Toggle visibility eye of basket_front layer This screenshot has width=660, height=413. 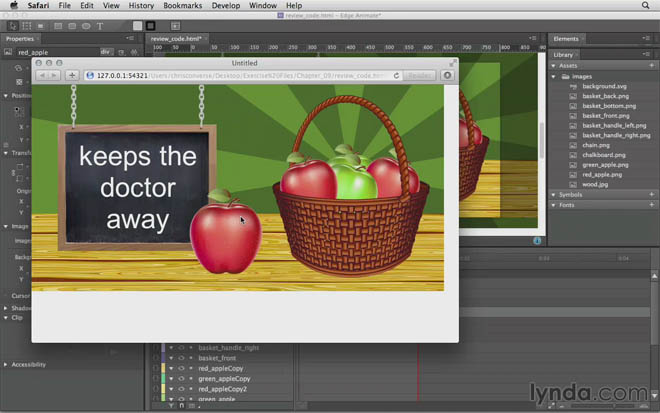tap(181, 358)
